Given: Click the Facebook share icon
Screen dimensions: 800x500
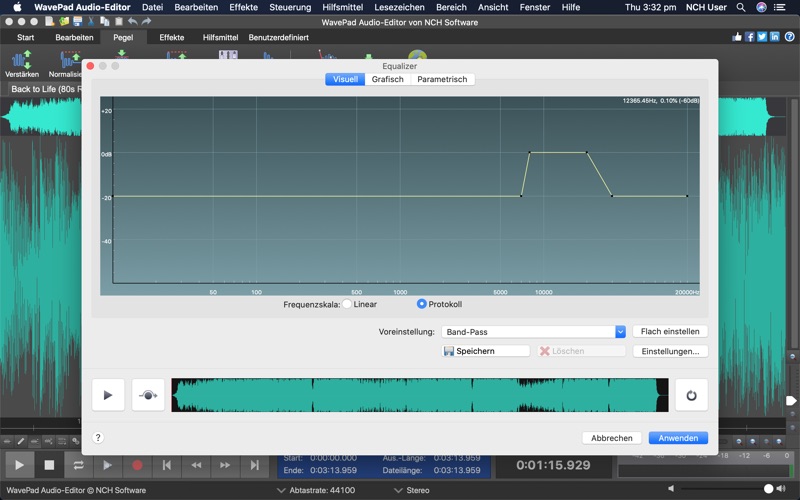Looking at the screenshot, I should pos(749,37).
